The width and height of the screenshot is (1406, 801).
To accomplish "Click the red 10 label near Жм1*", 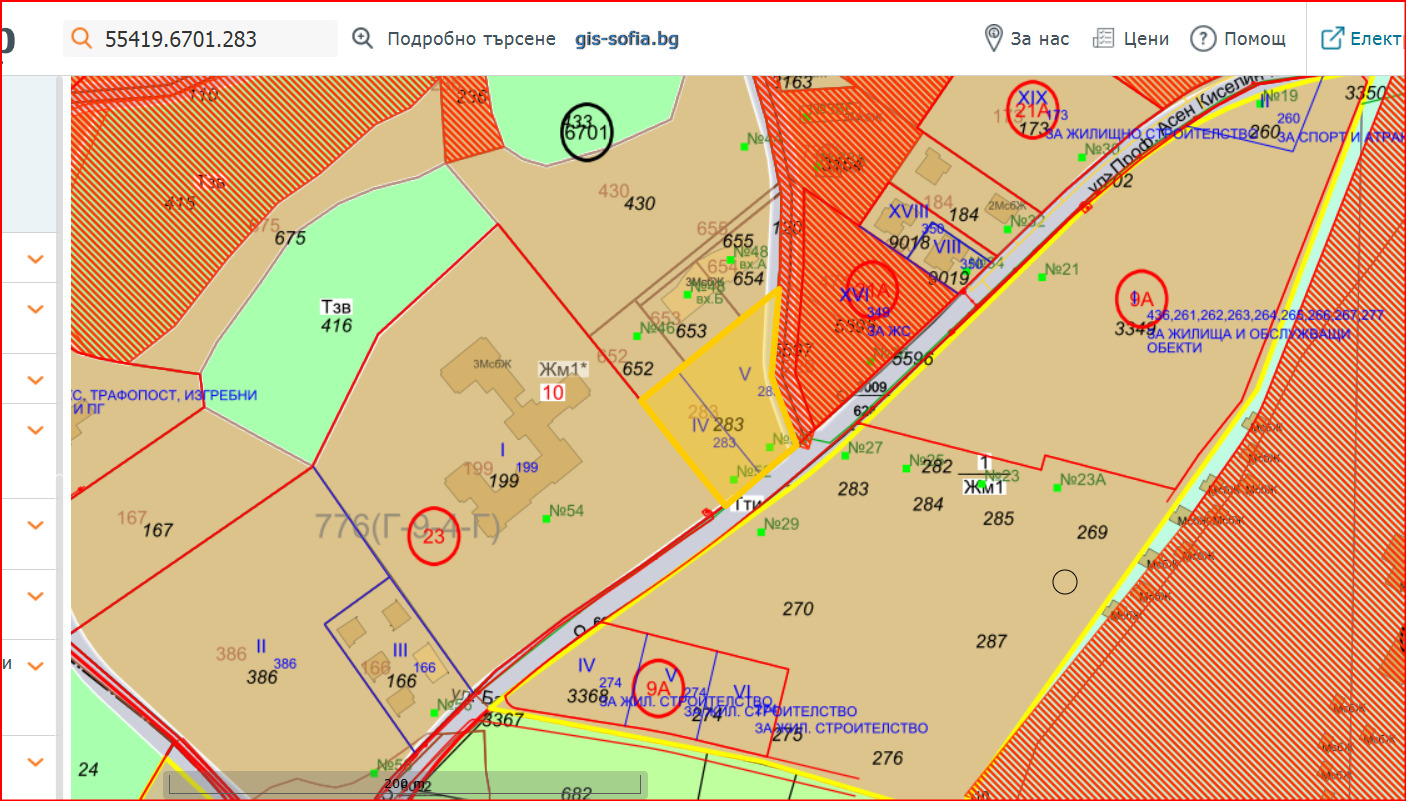I will click(x=552, y=392).
